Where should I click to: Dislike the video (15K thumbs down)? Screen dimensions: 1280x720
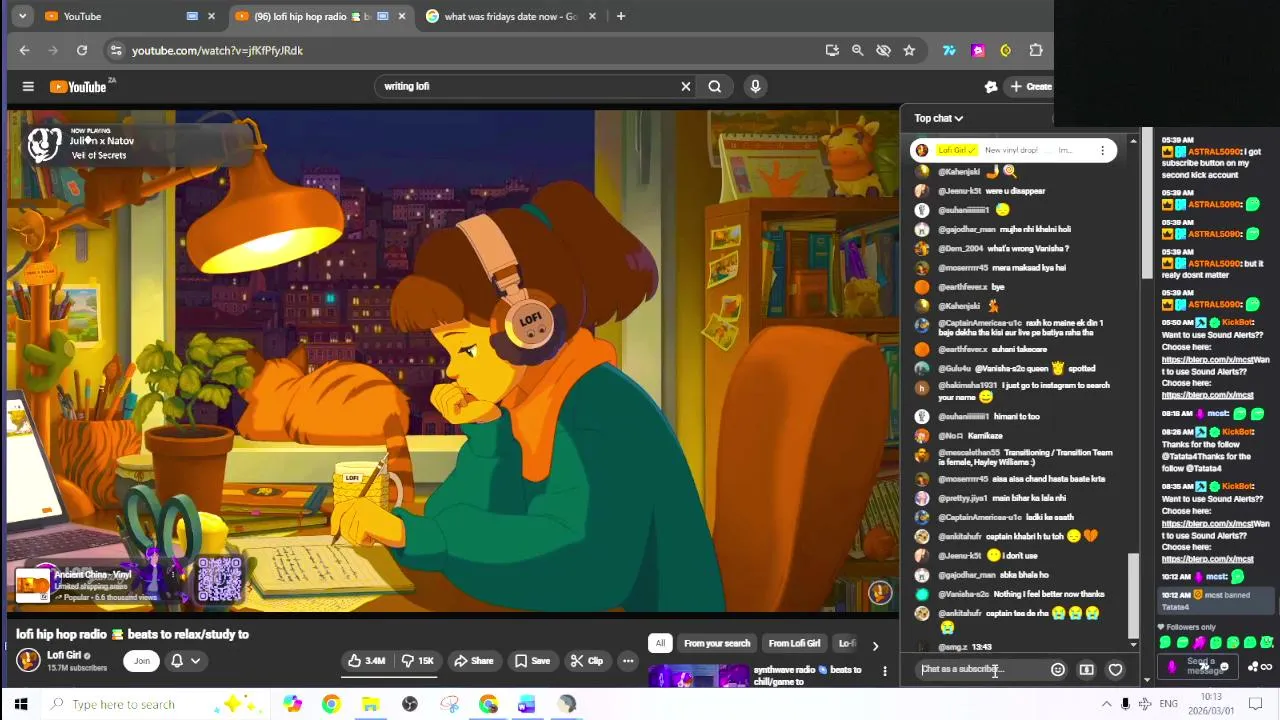[x=418, y=661]
